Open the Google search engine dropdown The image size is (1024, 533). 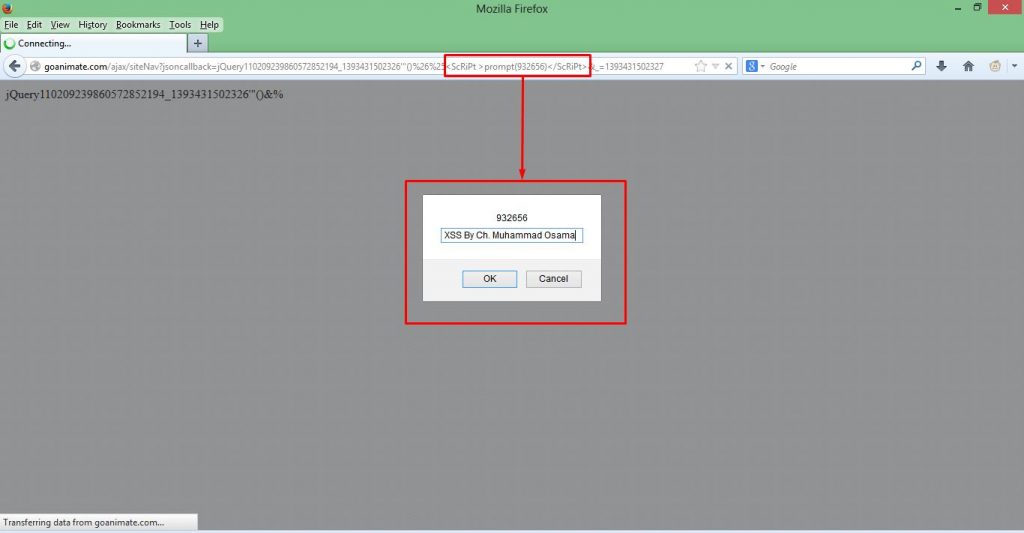755,67
